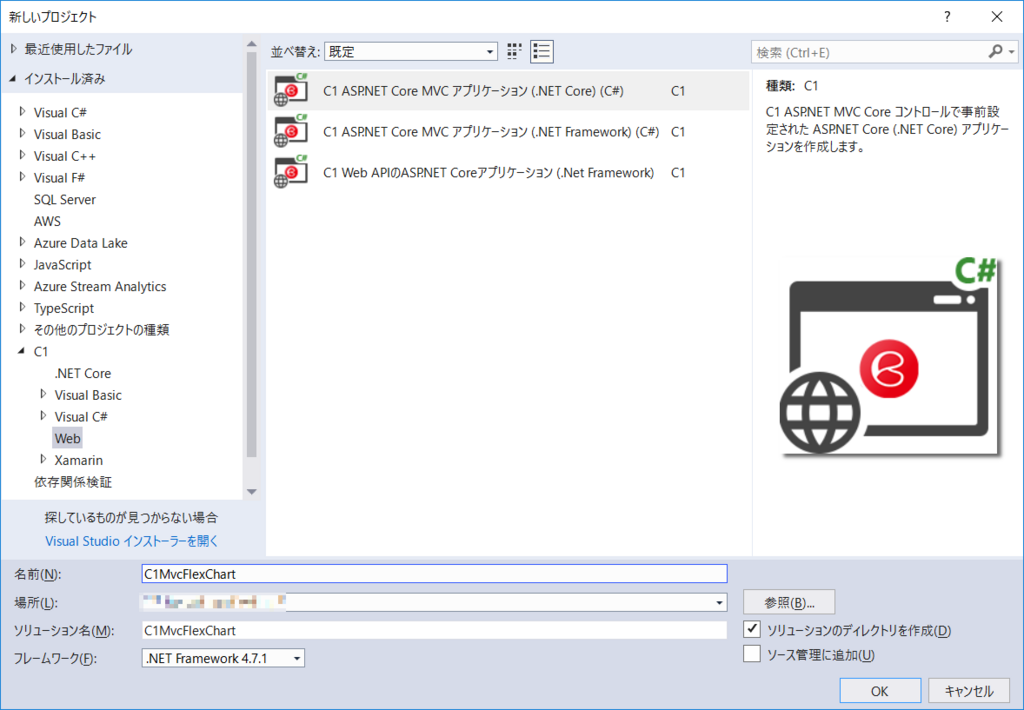1024x710 pixels.
Task: Expand the Azure Data Lake node
Action: click(x=23, y=242)
